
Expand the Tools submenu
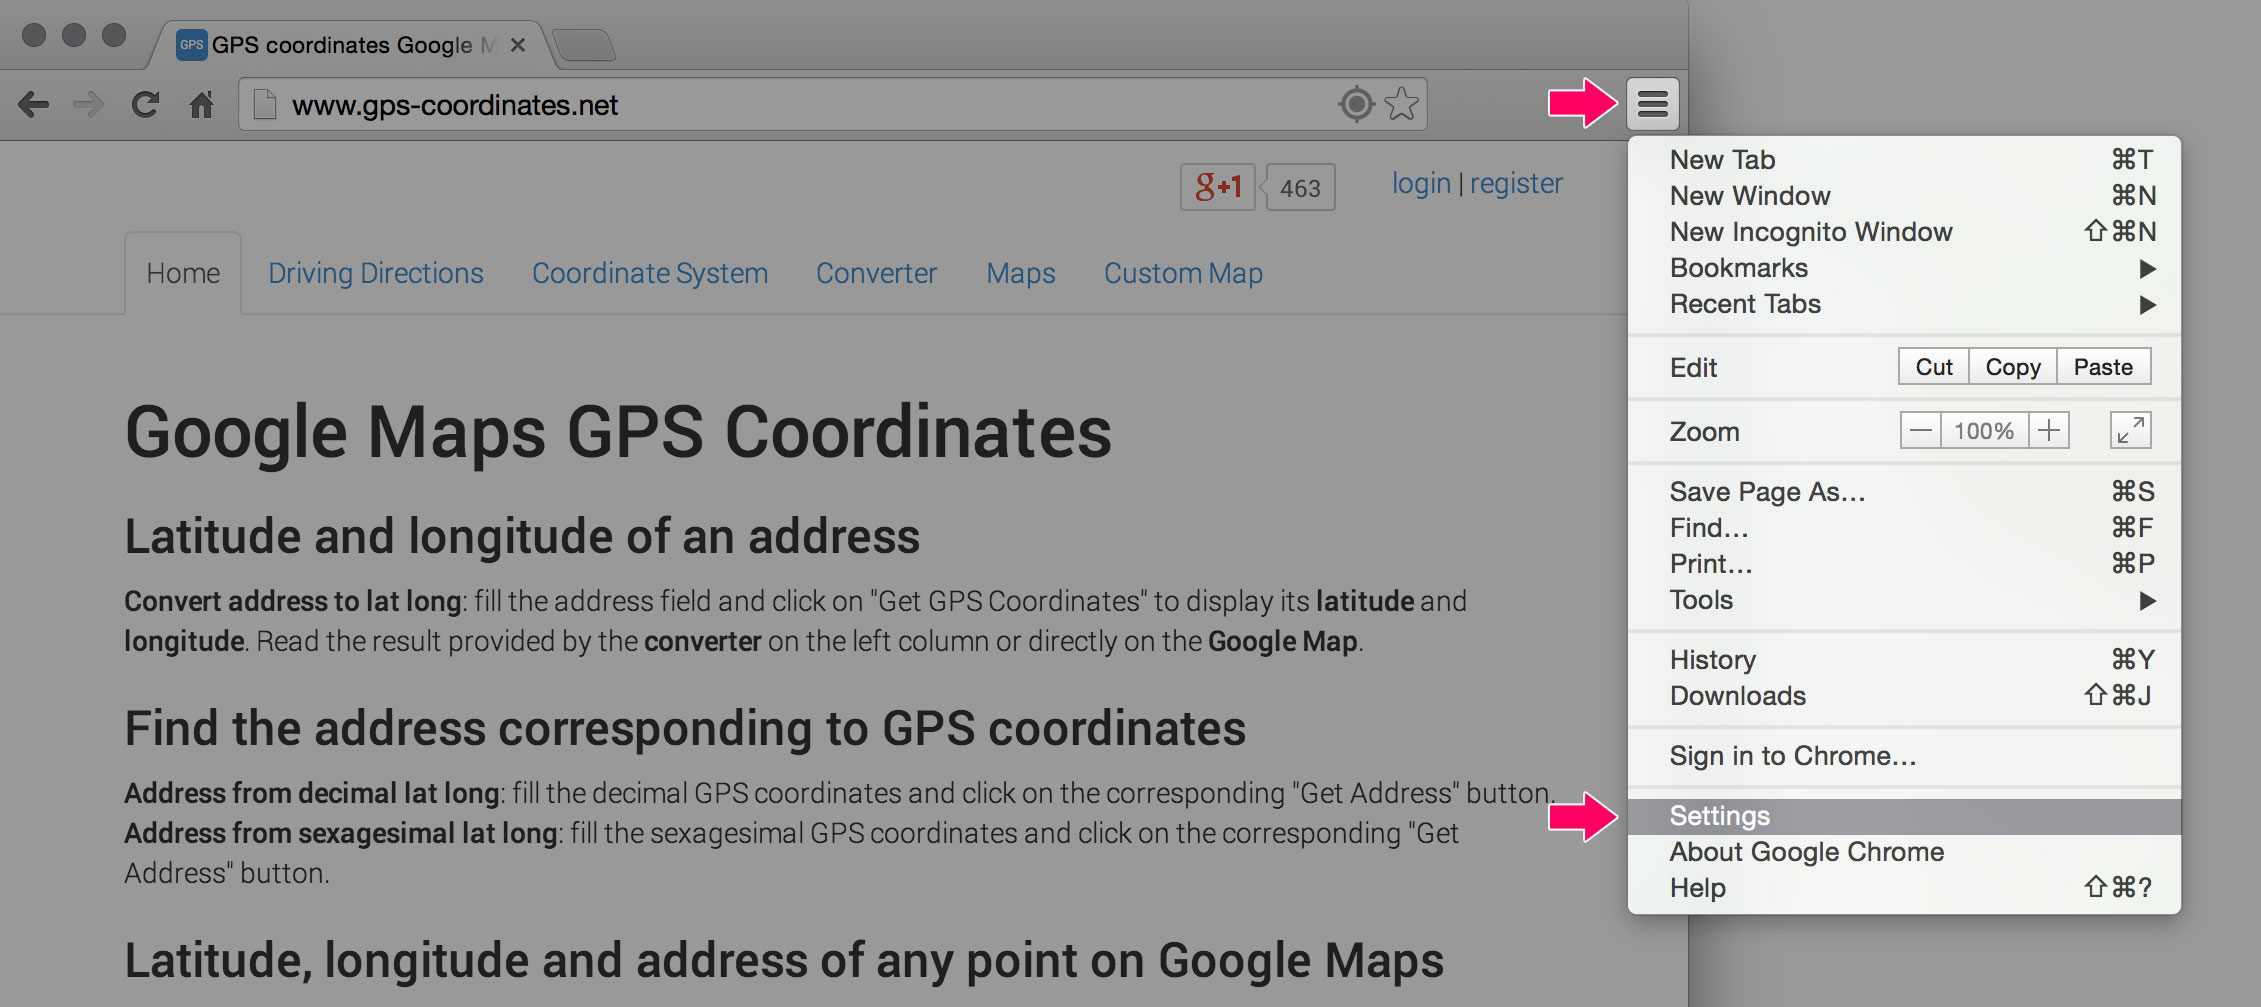pyautogui.click(x=1904, y=600)
